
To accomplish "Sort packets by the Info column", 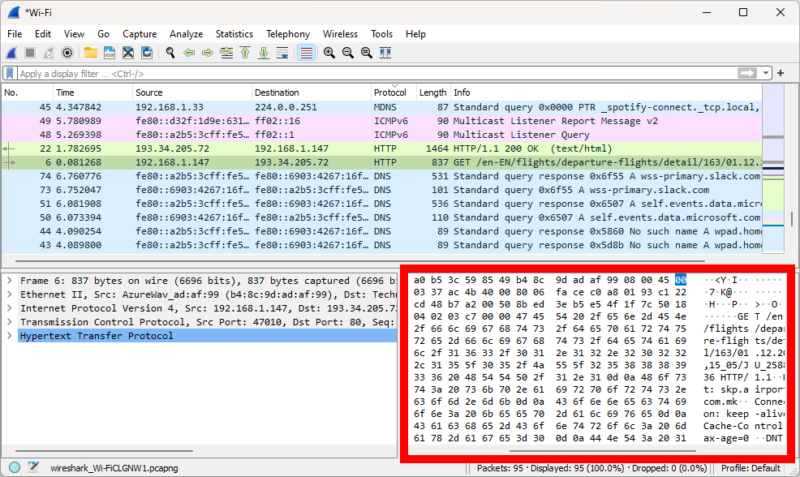I will coord(606,92).
